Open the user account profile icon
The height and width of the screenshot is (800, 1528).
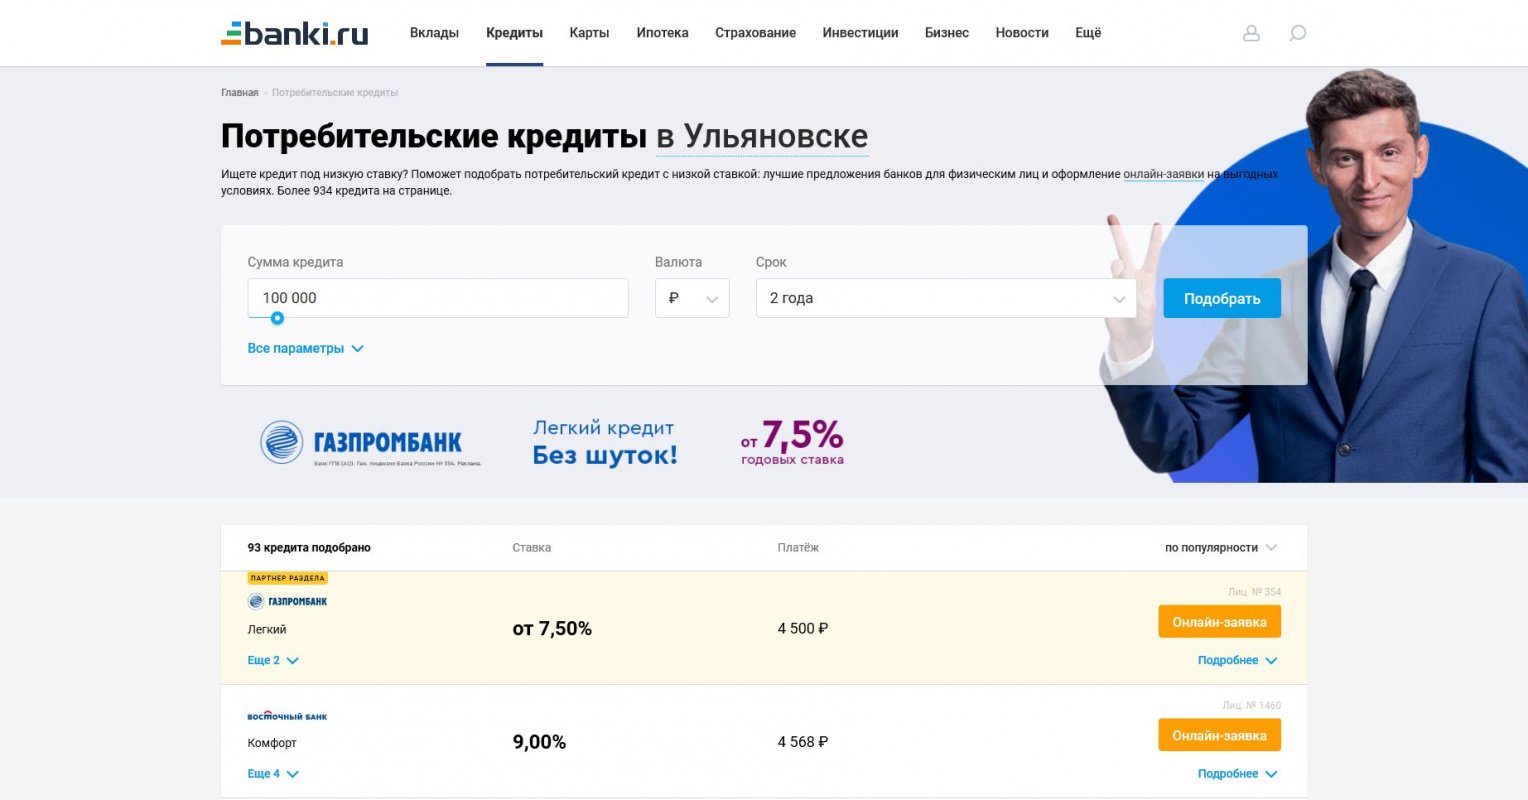[x=1251, y=33]
